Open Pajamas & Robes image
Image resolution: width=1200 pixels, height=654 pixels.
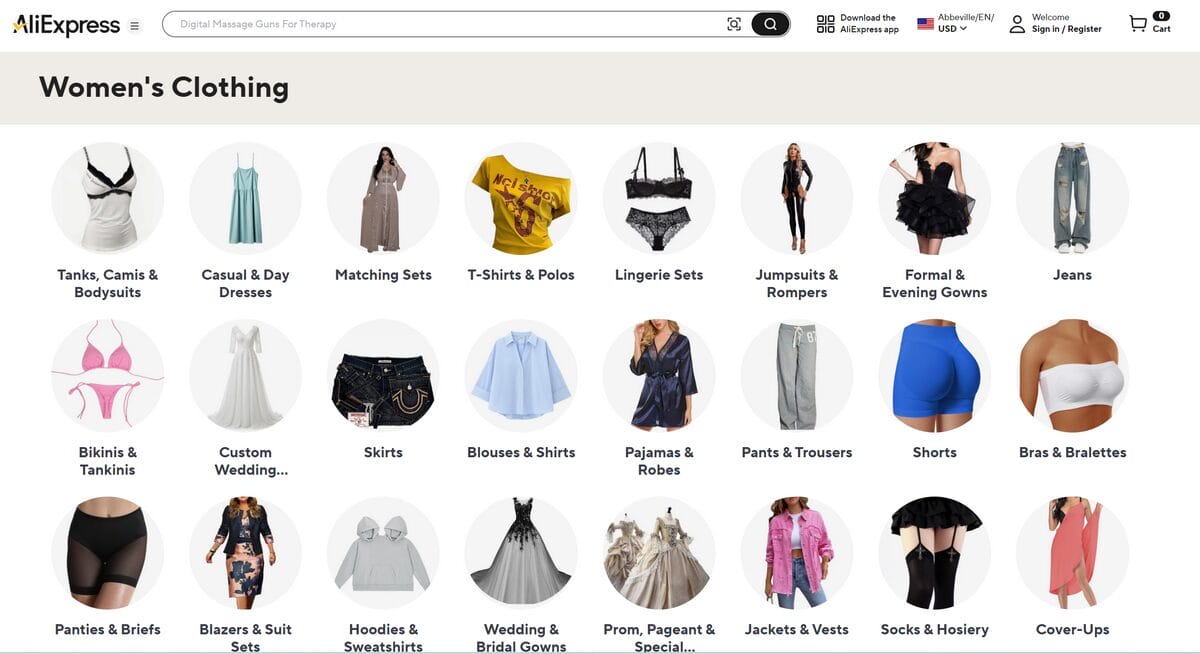point(659,375)
